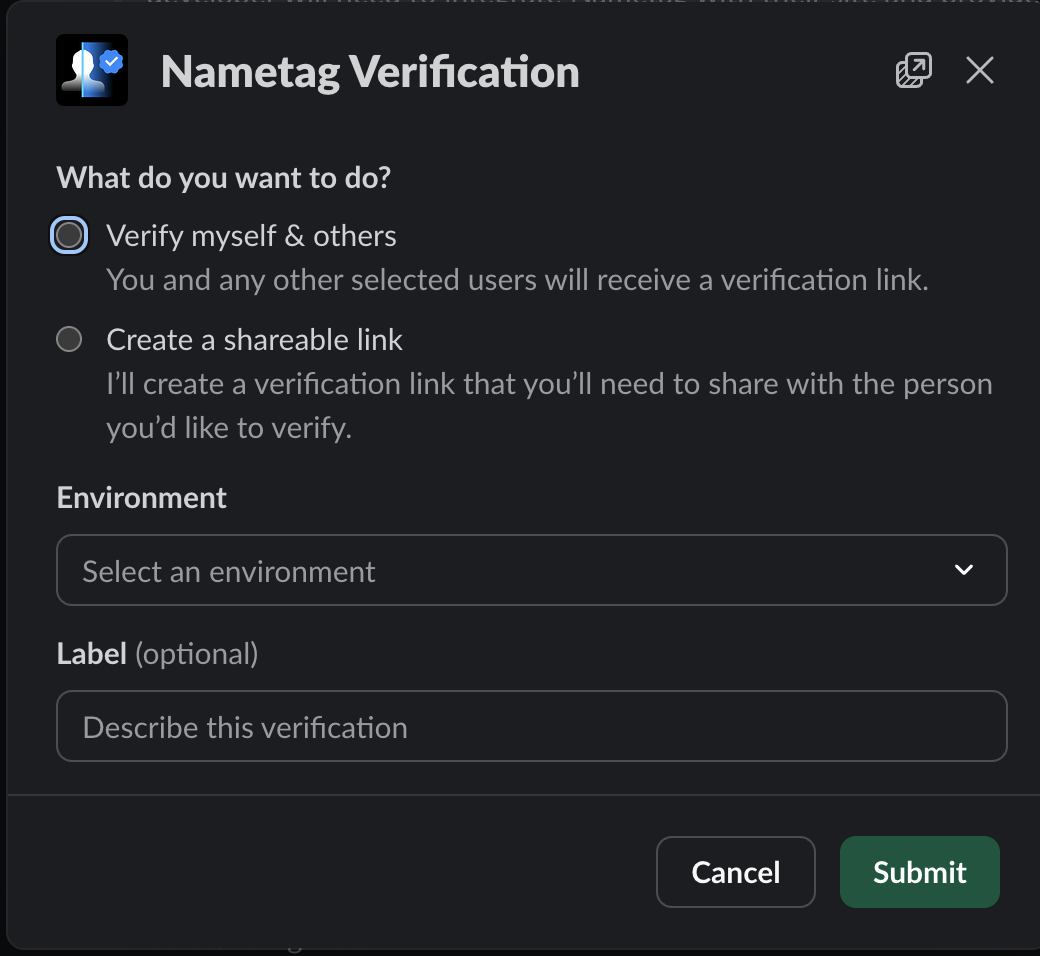Screen dimensions: 1040x956
Task: Click the Environment field label
Action: point(142,498)
